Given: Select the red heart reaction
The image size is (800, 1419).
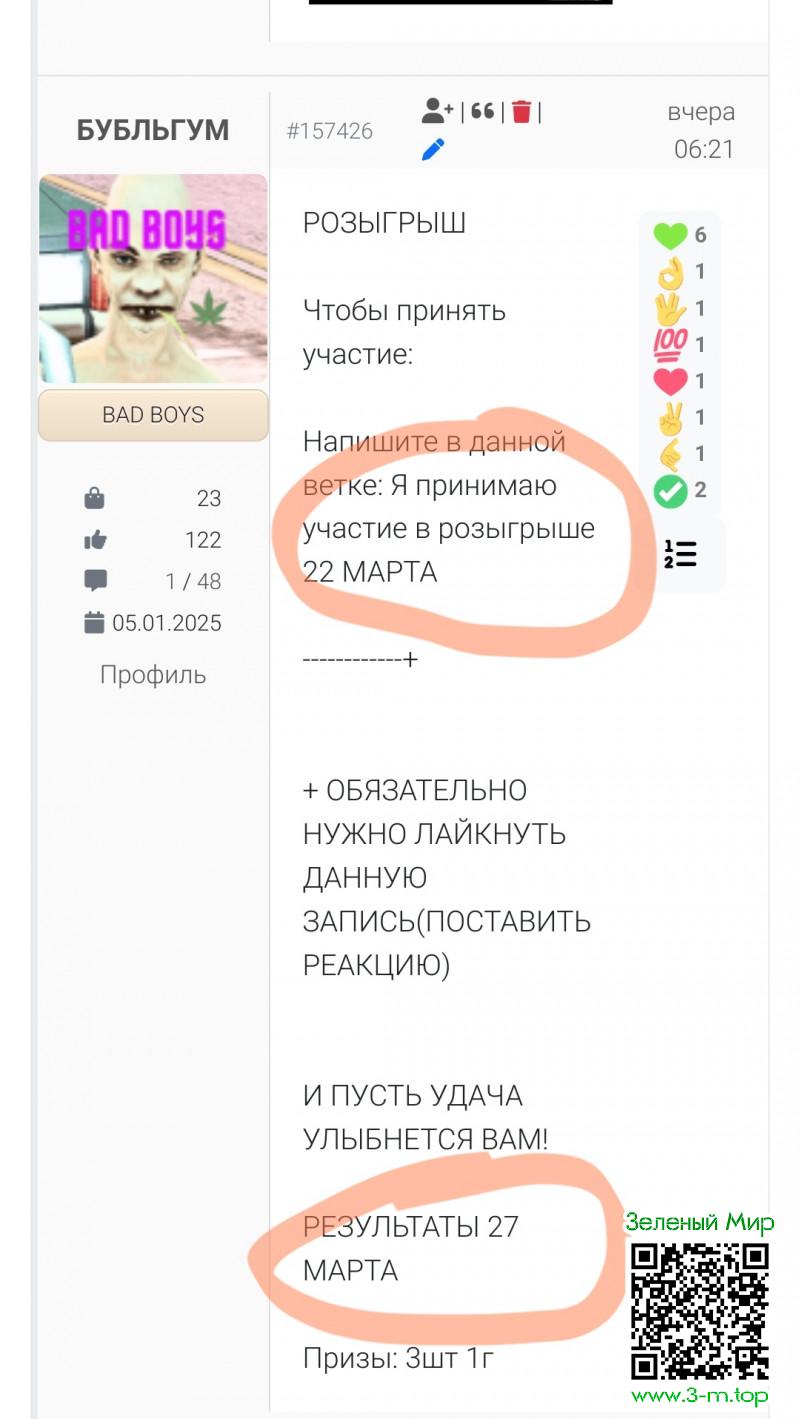Looking at the screenshot, I should click(x=670, y=381).
